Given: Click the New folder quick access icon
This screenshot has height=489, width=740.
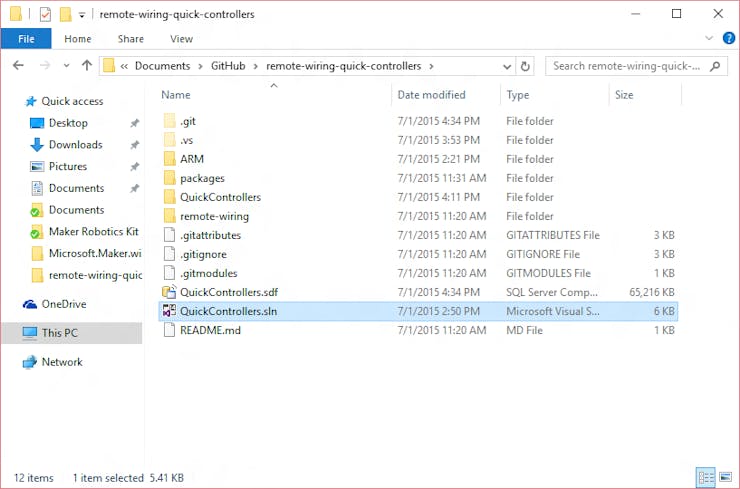Looking at the screenshot, I should 66,15.
